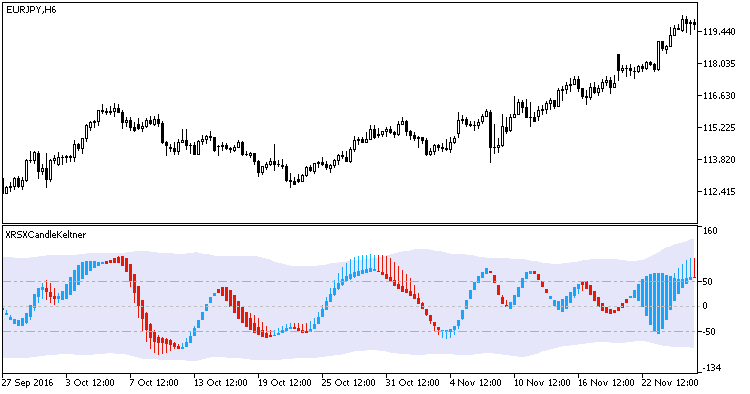The height and width of the screenshot is (394, 750).
Task: Click the 19 Oct 12:00 time label
Action: pyautogui.click(x=285, y=383)
